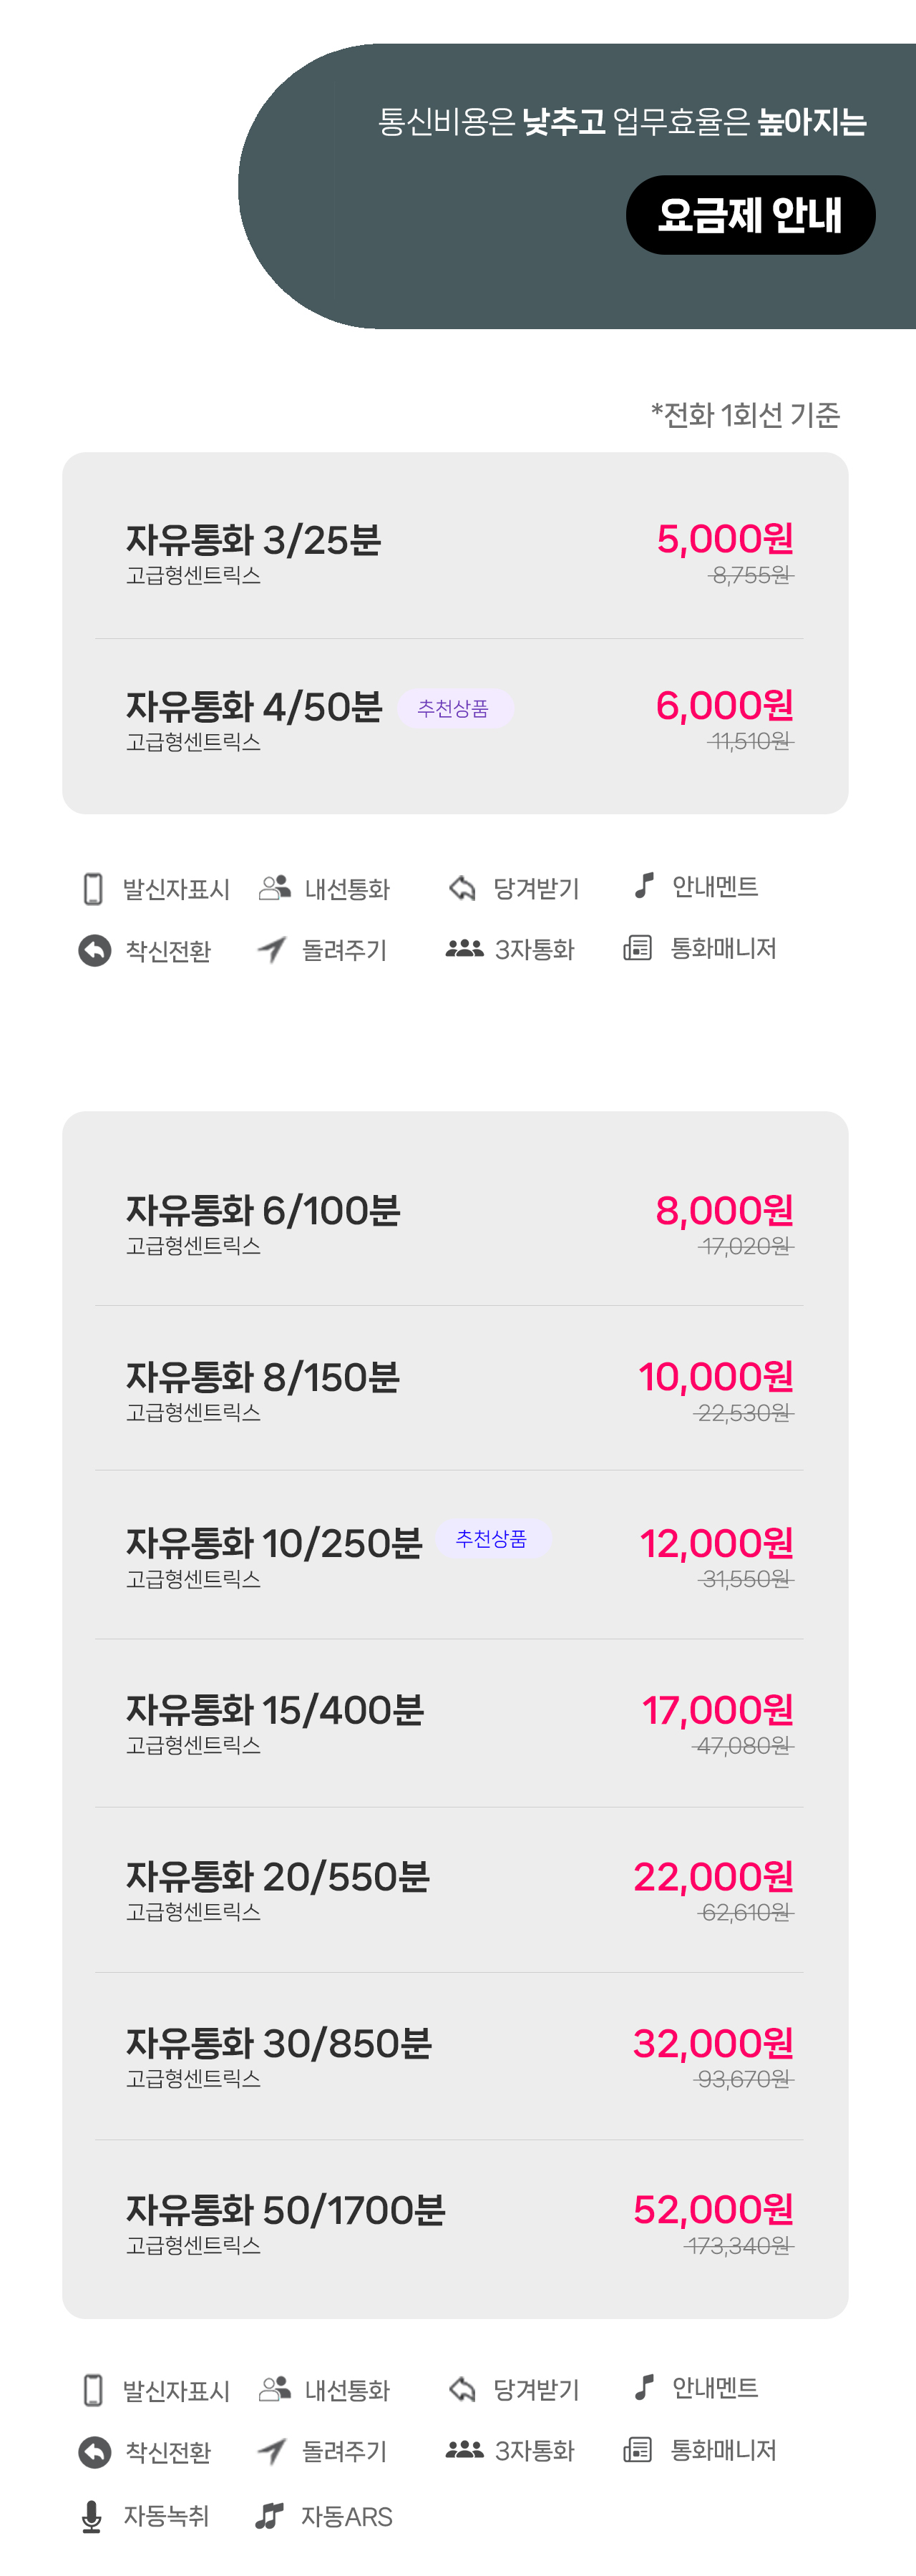This screenshot has height=2576, width=916.
Task: Click the 돌려주기 paper-plane icon in the first feature list
Action: [272, 950]
